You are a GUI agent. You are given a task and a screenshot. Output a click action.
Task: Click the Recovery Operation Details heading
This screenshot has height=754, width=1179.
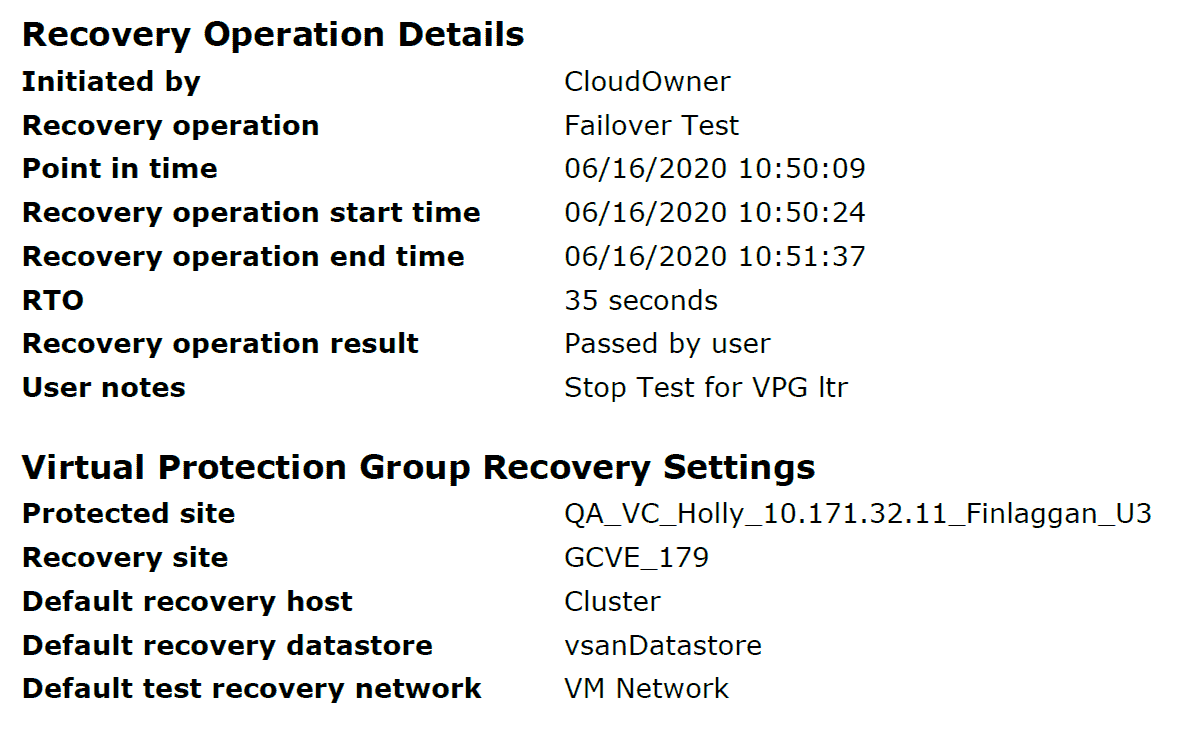(x=272, y=35)
